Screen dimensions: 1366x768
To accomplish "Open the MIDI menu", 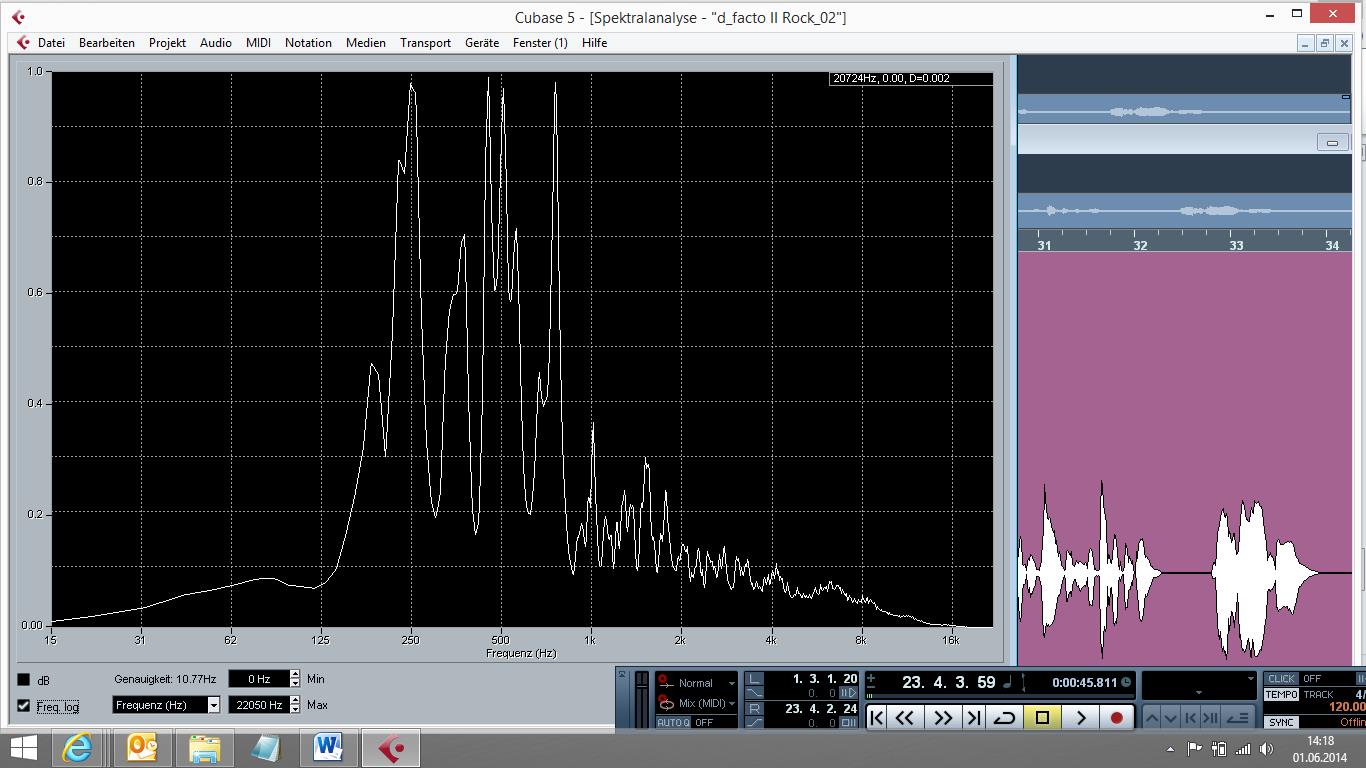I will [x=258, y=43].
